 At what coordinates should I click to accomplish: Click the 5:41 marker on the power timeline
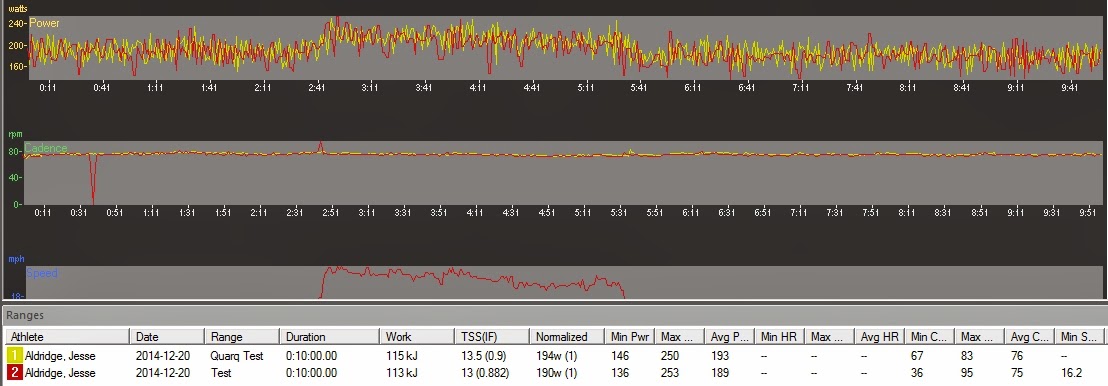[x=639, y=88]
